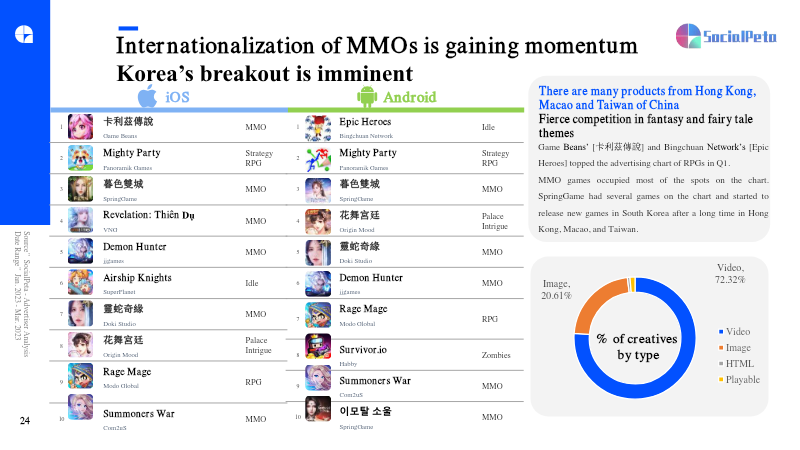
Task: Click Rage Mage icon in Android list
Action: [318, 316]
